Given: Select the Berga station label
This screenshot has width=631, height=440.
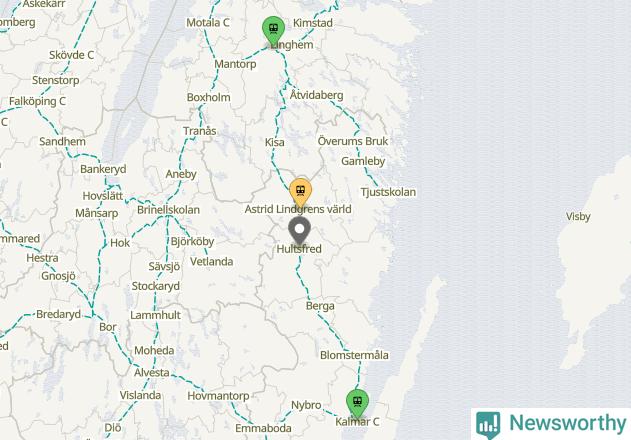Looking at the screenshot, I should pos(320,306).
